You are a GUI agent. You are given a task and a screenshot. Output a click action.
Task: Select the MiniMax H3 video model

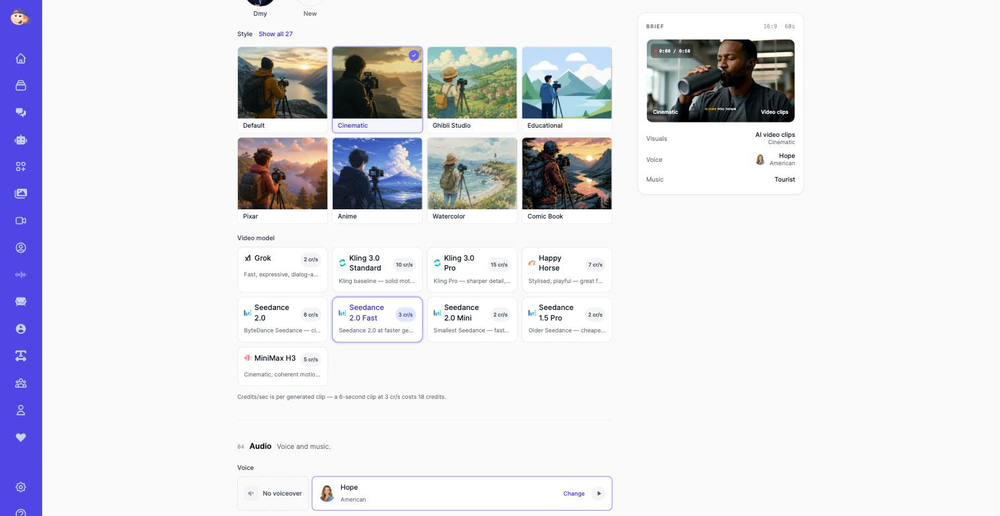point(283,366)
